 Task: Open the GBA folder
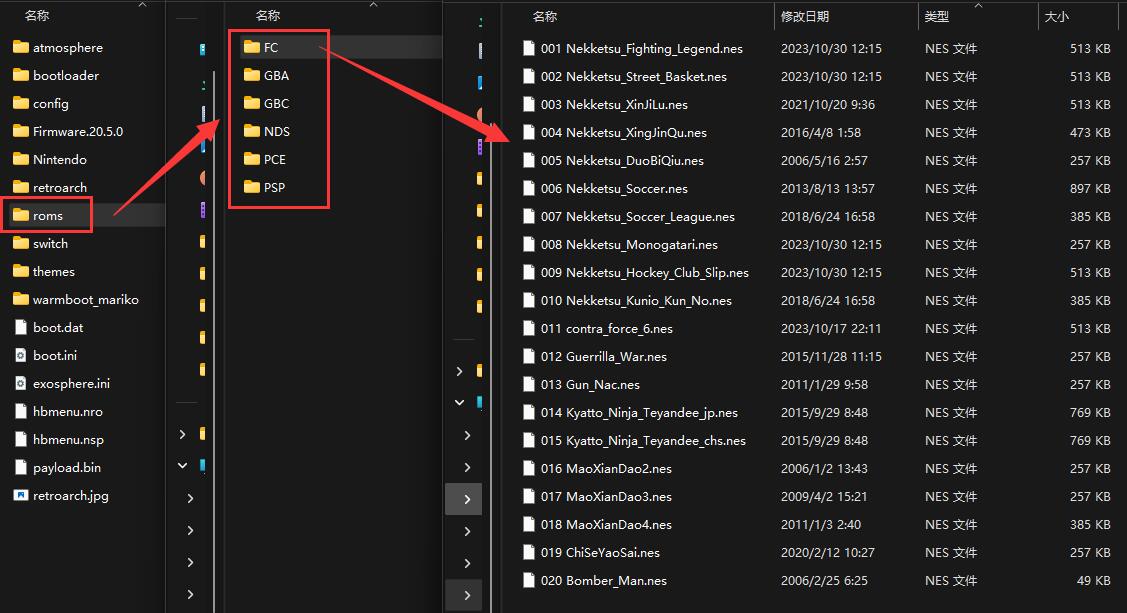pyautogui.click(x=276, y=75)
